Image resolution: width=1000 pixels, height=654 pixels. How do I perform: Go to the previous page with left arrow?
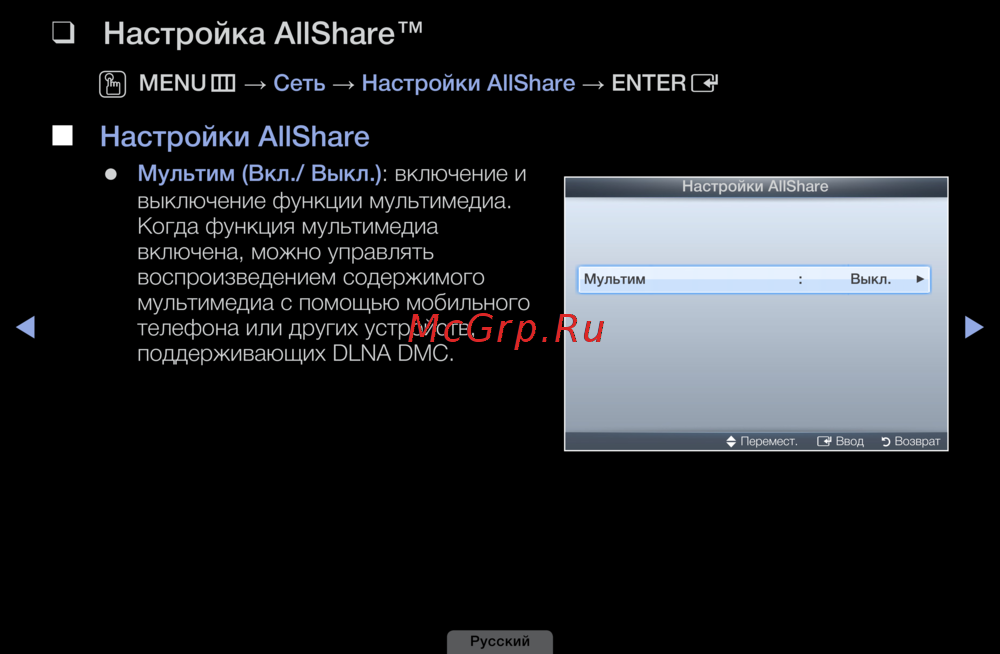(x=26, y=327)
